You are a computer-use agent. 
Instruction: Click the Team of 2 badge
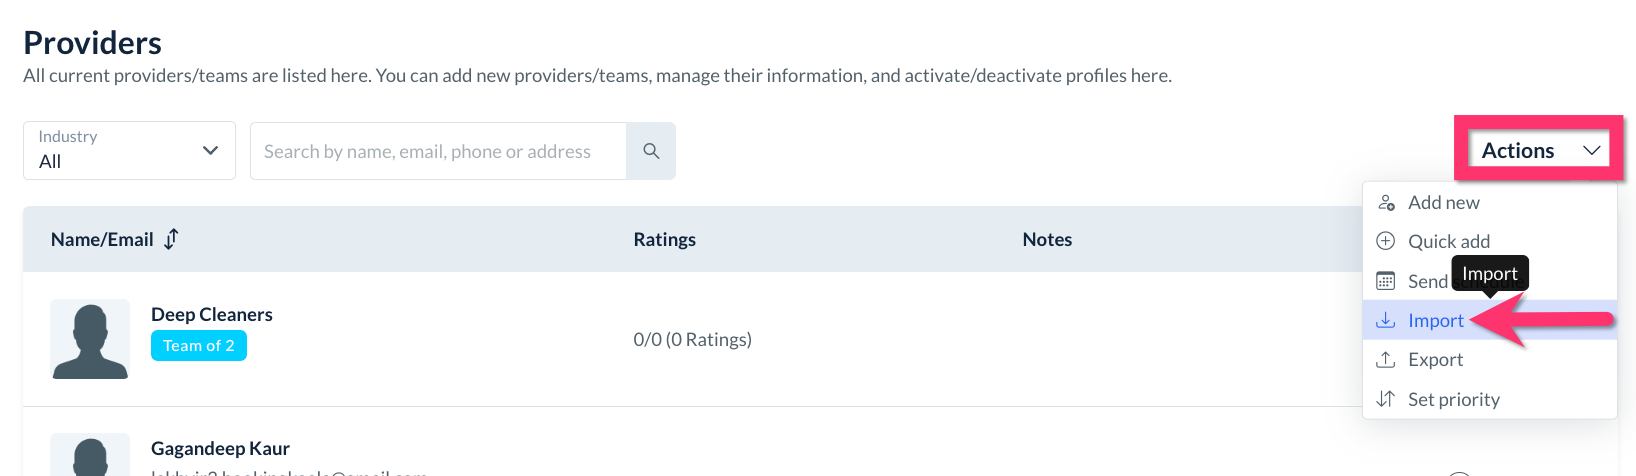199,346
